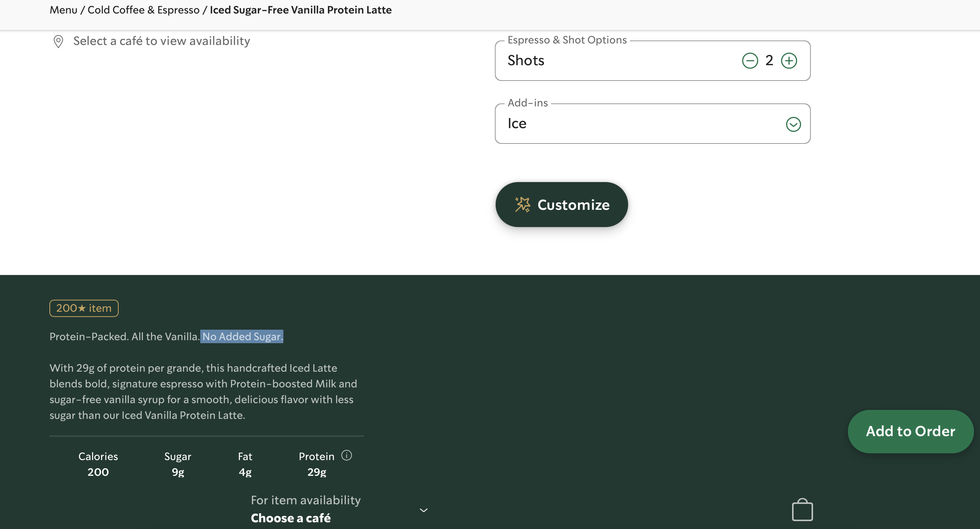Expand the Choose a café chevron
Image resolution: width=980 pixels, height=529 pixels.
423,510
